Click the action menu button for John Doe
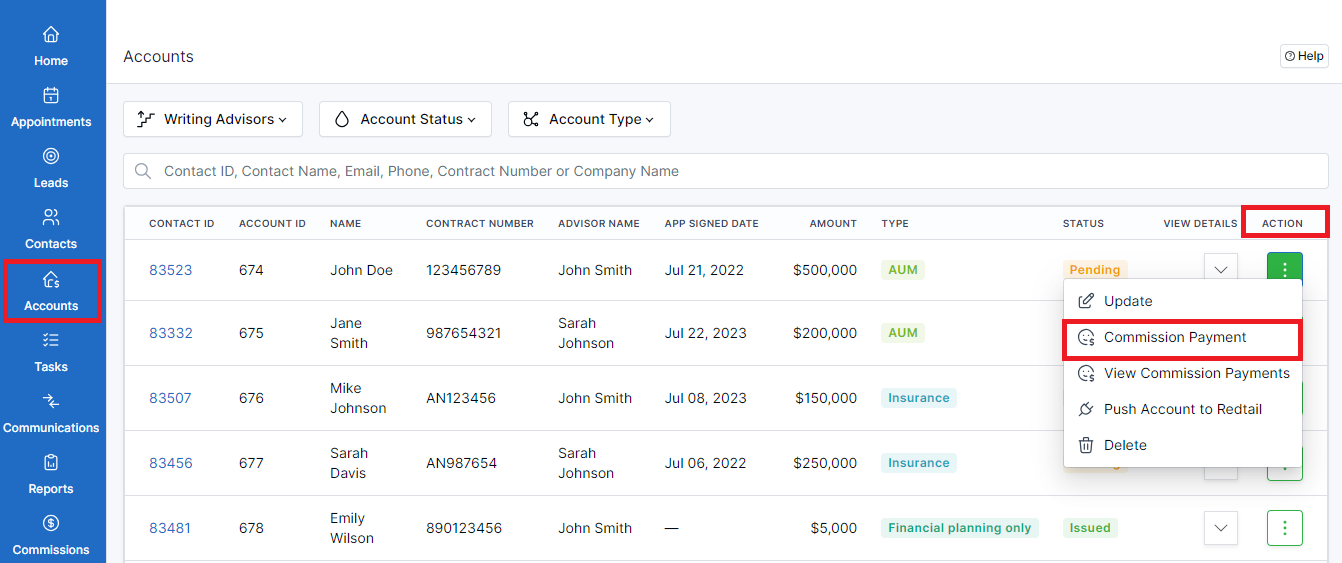 pyautogui.click(x=1285, y=267)
